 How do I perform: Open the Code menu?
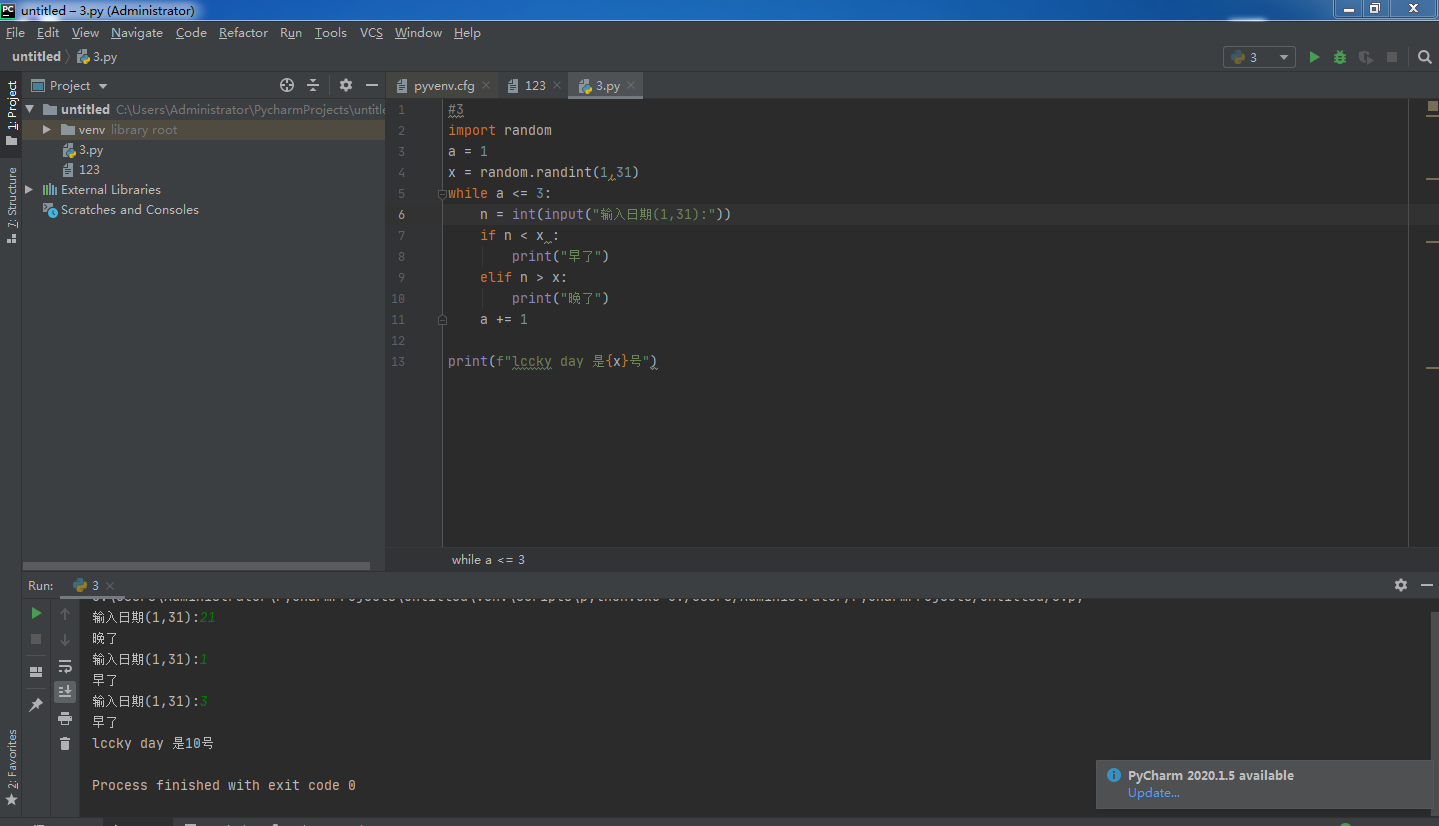coord(191,33)
